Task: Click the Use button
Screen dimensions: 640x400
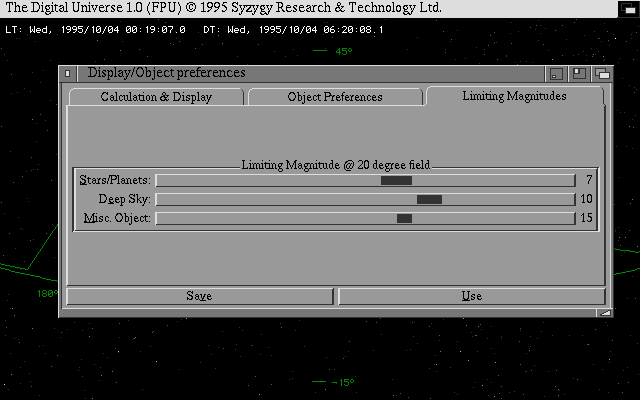Action: pos(472,296)
